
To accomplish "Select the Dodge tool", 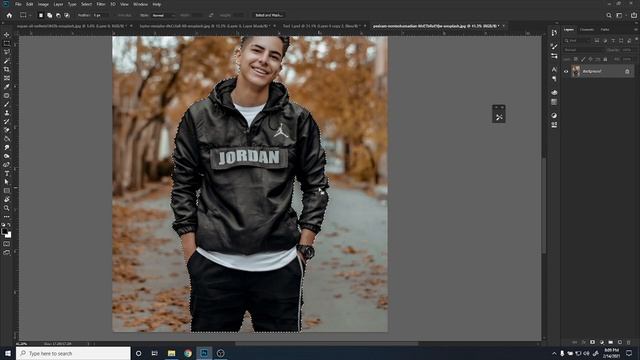I will pos(7,156).
